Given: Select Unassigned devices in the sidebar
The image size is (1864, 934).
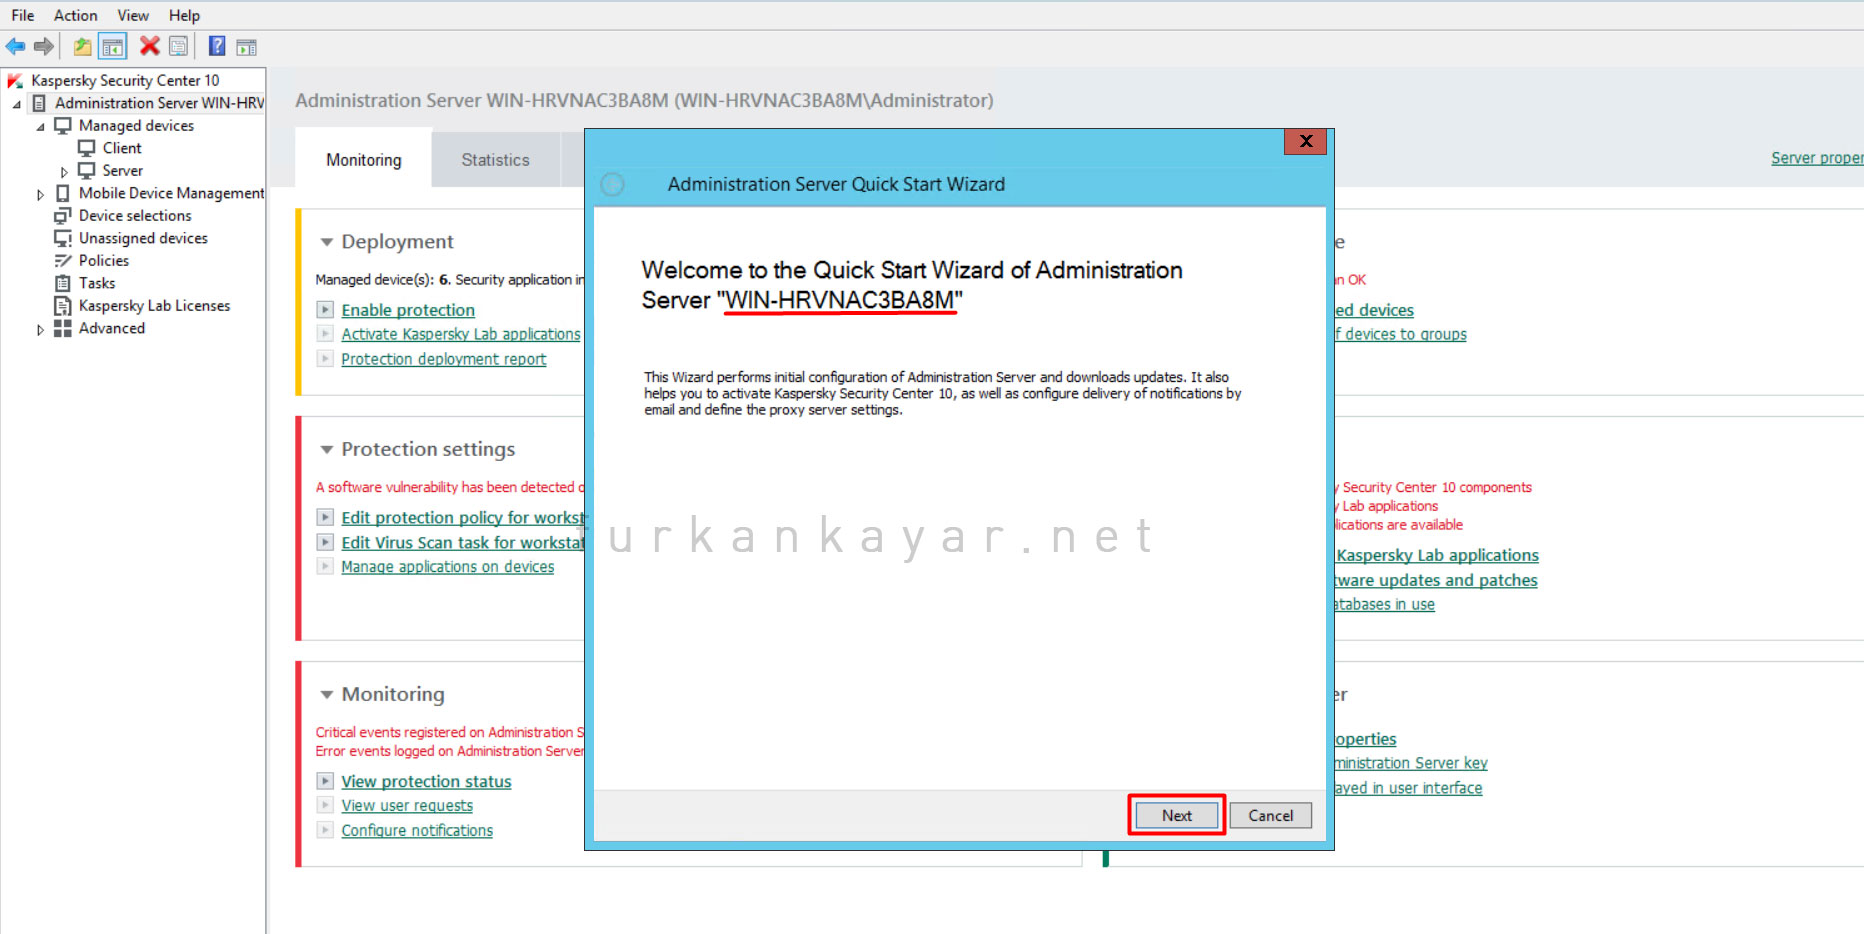Looking at the screenshot, I should point(143,238).
